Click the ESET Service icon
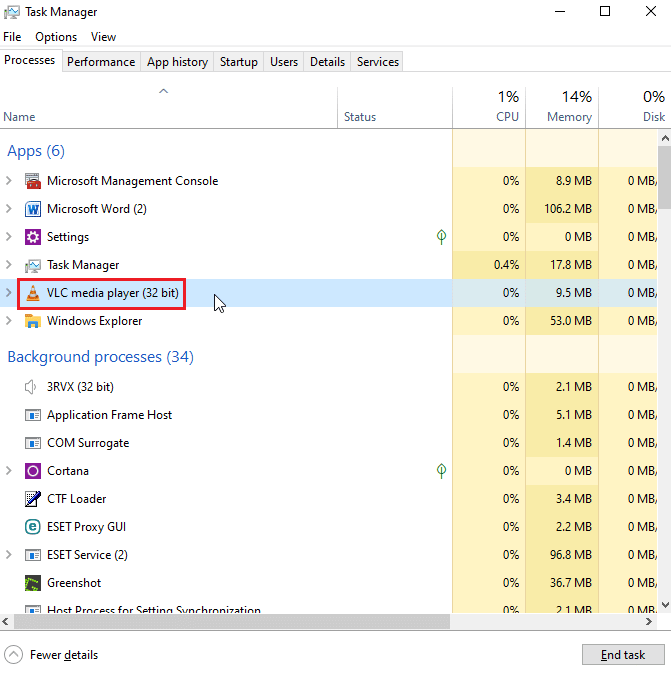The height and width of the screenshot is (676, 671). [x=33, y=555]
